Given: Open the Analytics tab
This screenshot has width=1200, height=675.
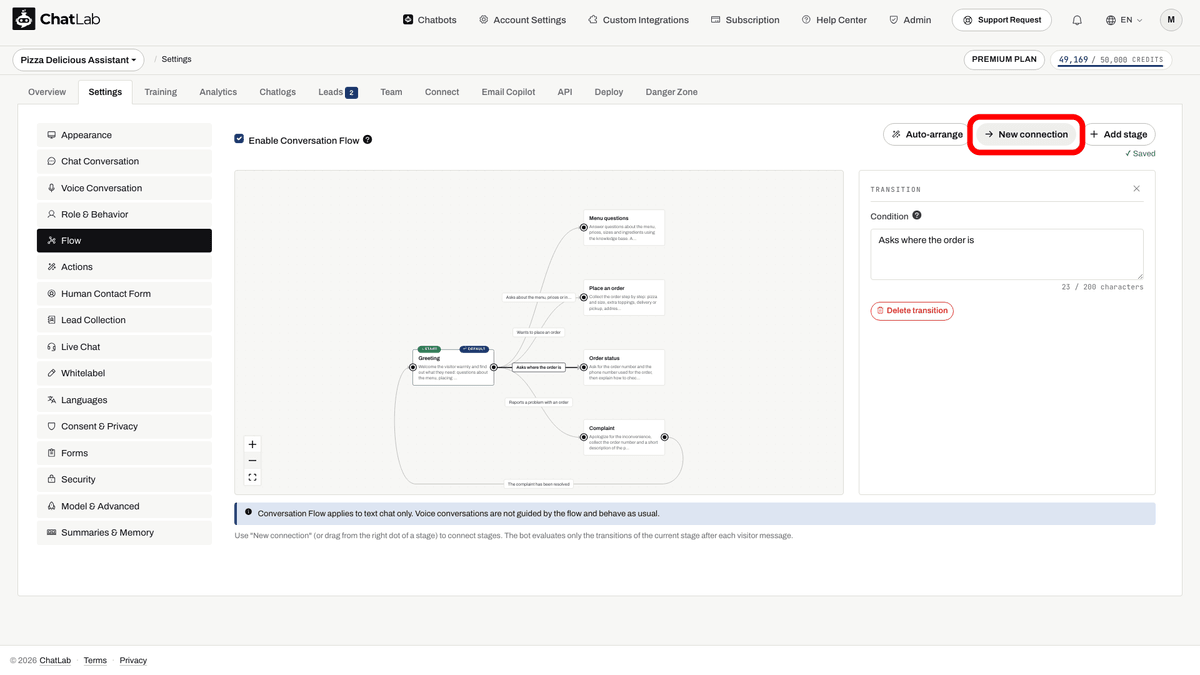Looking at the screenshot, I should (x=218, y=92).
